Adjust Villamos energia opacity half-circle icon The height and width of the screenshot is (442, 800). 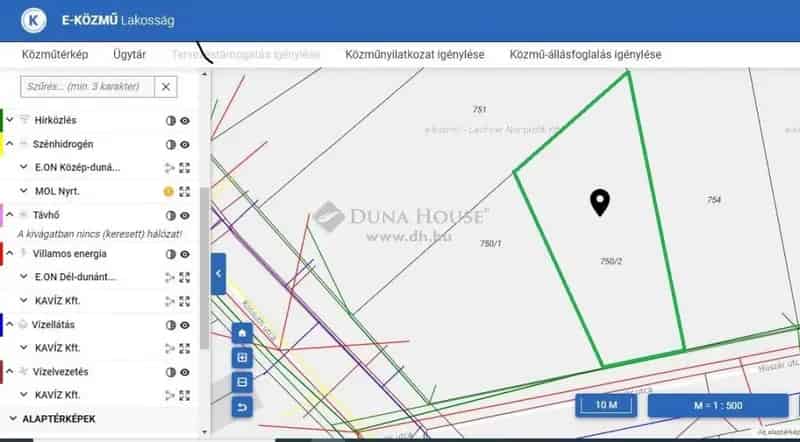(170, 254)
